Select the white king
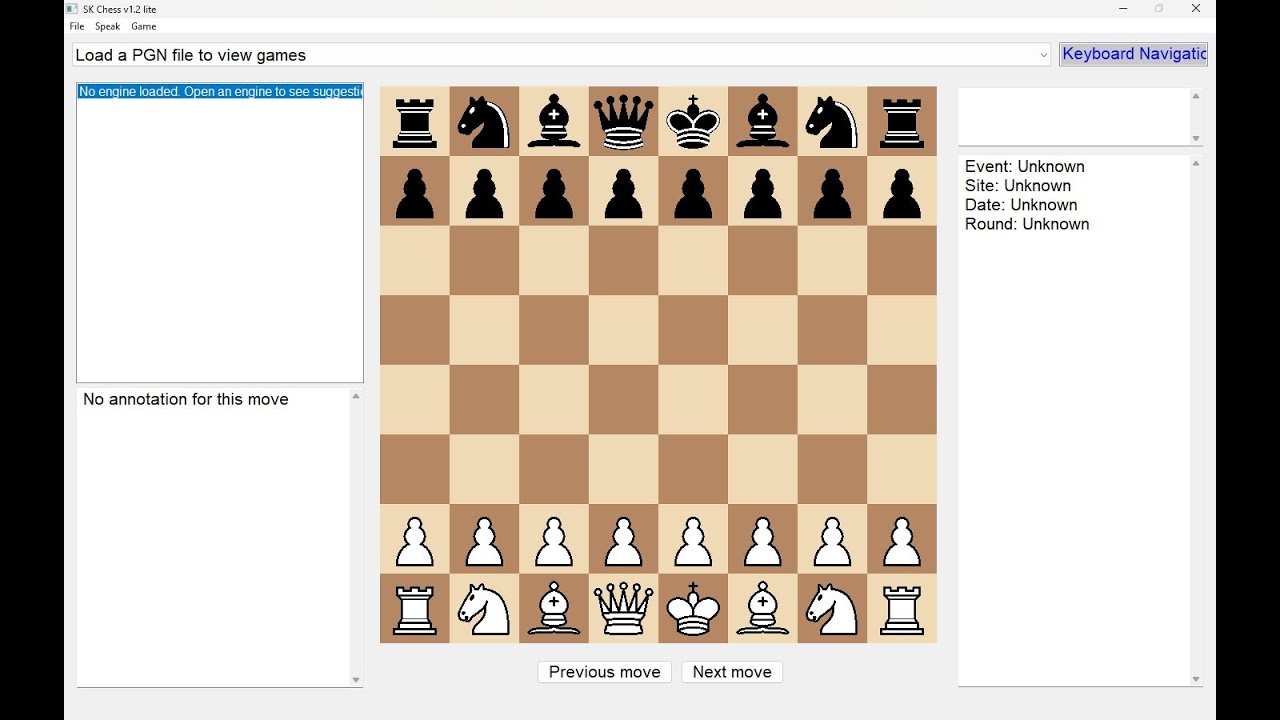Image resolution: width=1280 pixels, height=720 pixels. [693, 608]
